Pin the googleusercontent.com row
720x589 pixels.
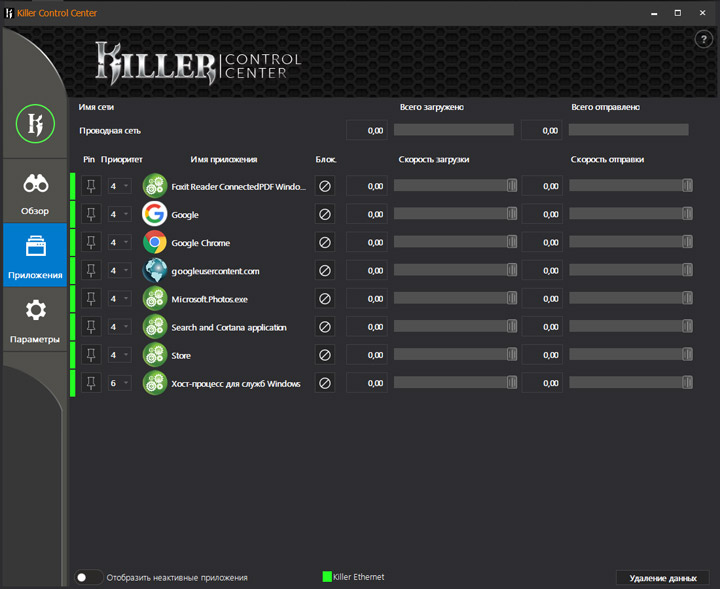click(x=91, y=270)
